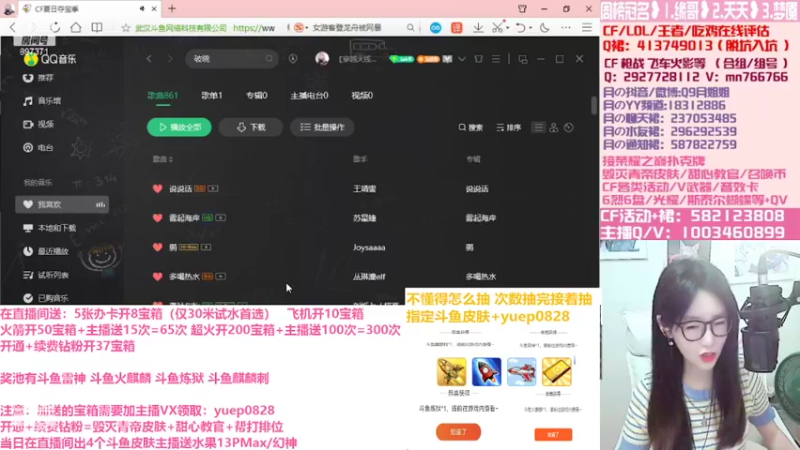The height and width of the screenshot is (450, 800).
Task: Mute the CF tab speaker icon
Action: click(142, 9)
